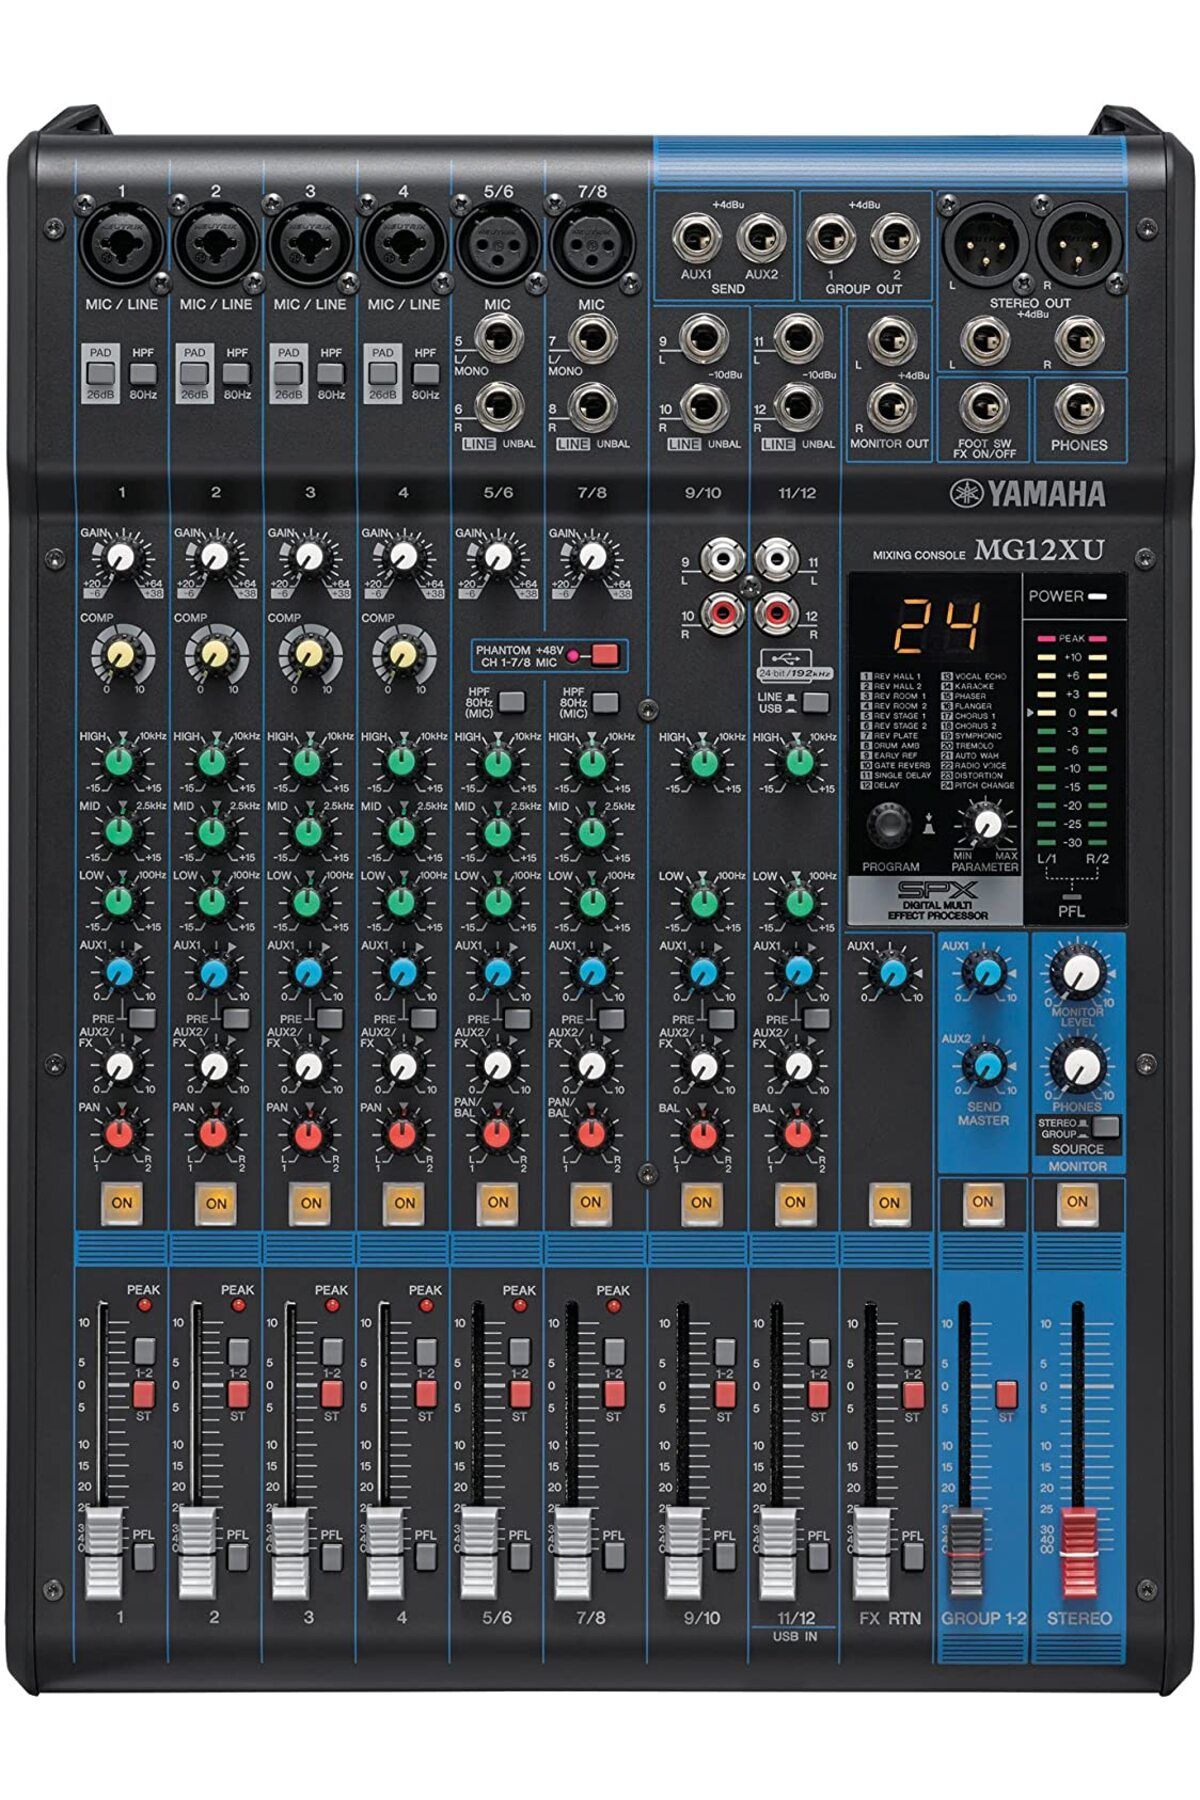The width and height of the screenshot is (1200, 1800).
Task: Toggle the channel 1 AUX1 PRE switch
Action: coord(142,1018)
